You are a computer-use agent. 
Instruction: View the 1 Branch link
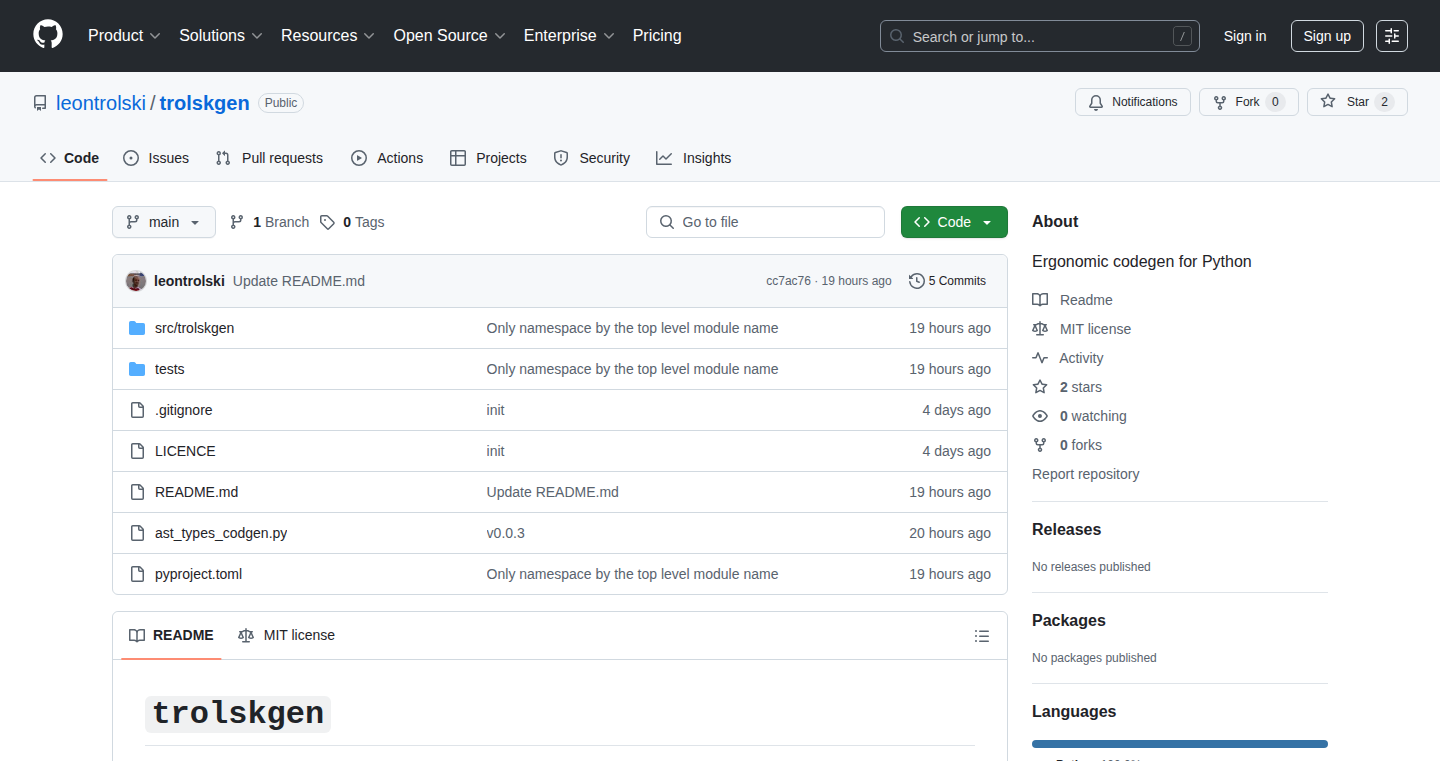270,222
